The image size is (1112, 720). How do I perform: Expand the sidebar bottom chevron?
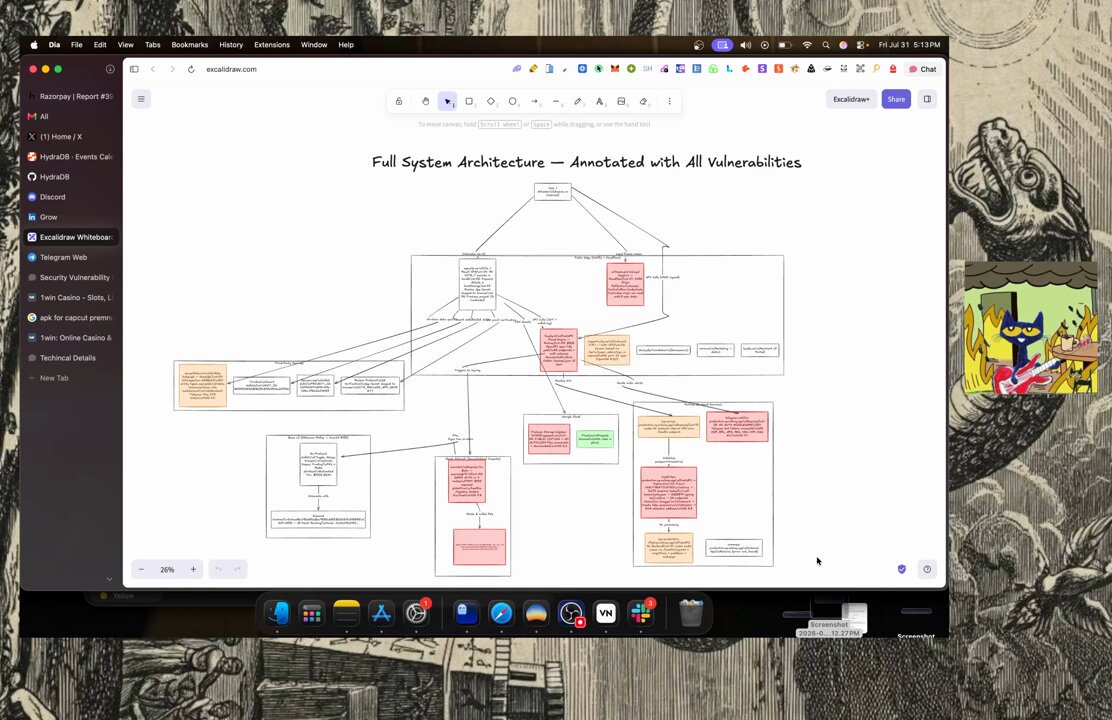coord(109,579)
